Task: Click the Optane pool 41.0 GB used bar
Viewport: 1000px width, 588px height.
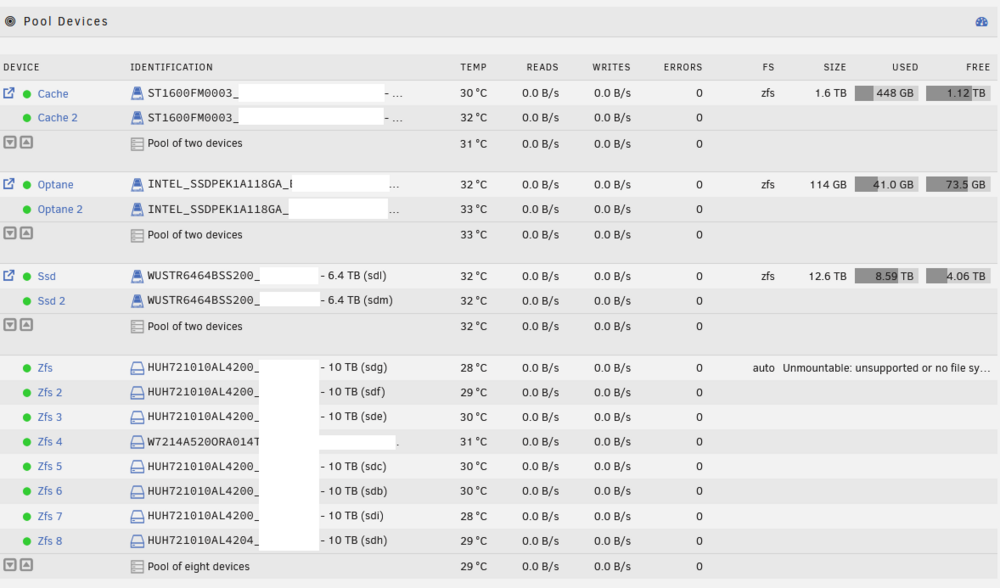Action: [886, 184]
